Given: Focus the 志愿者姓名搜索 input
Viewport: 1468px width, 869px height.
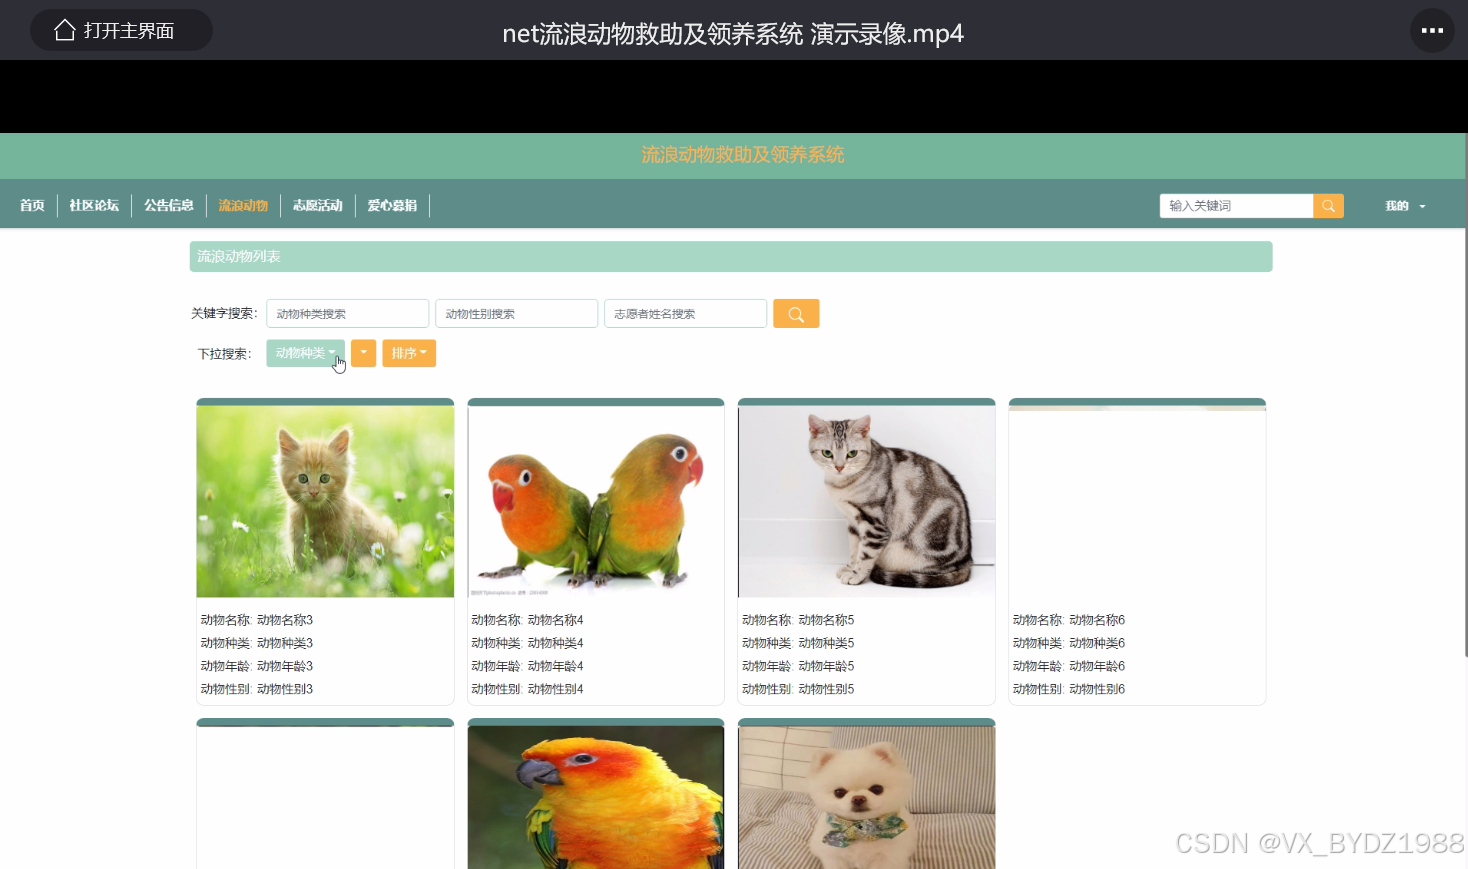Looking at the screenshot, I should [685, 313].
